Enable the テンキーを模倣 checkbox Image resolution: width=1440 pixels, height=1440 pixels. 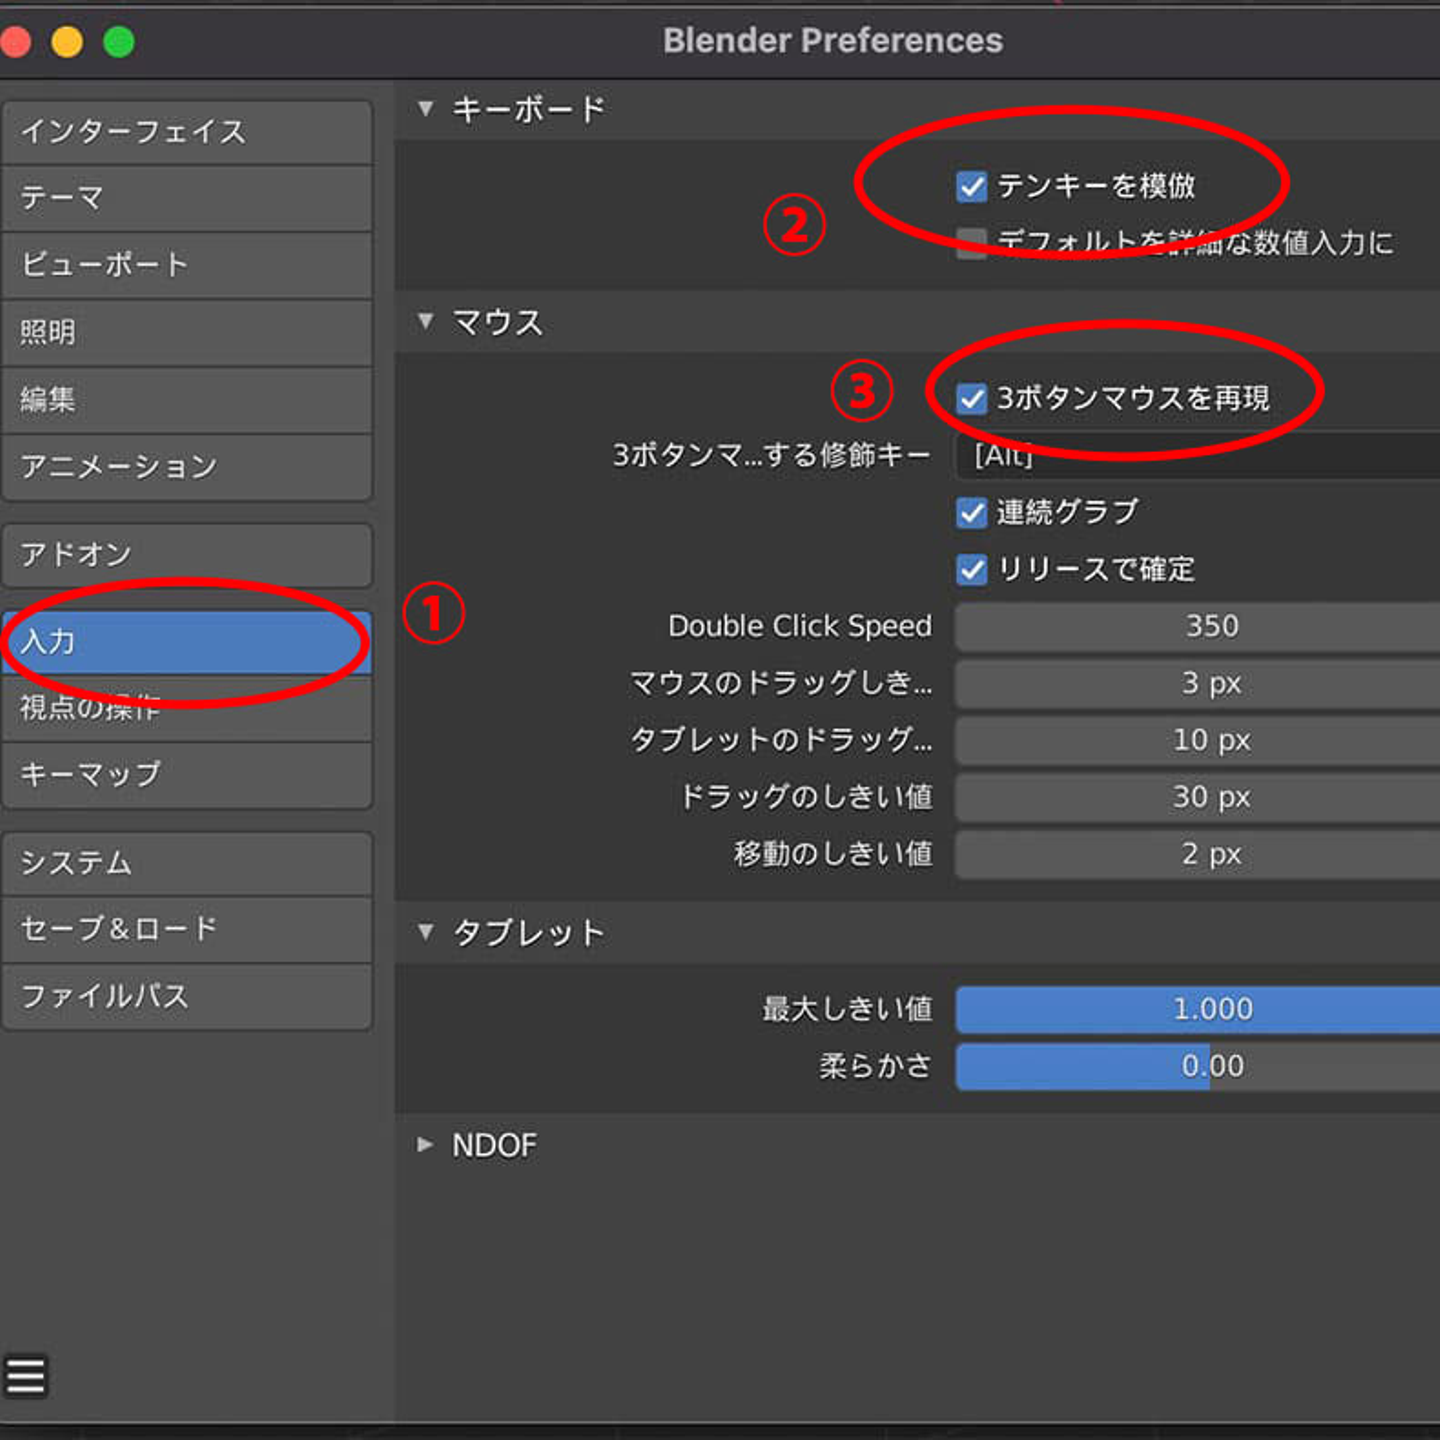971,187
